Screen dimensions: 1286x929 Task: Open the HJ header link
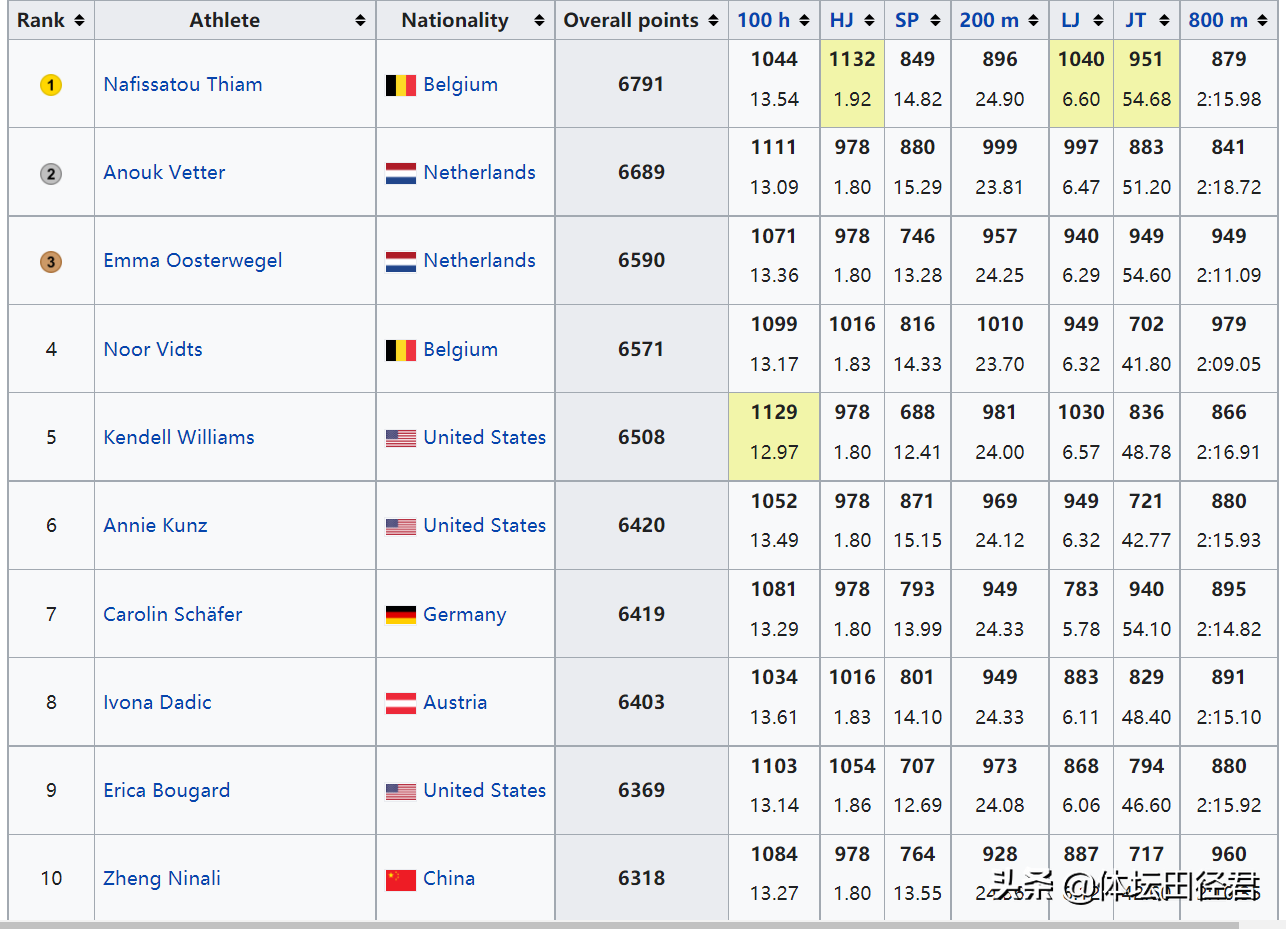(842, 20)
